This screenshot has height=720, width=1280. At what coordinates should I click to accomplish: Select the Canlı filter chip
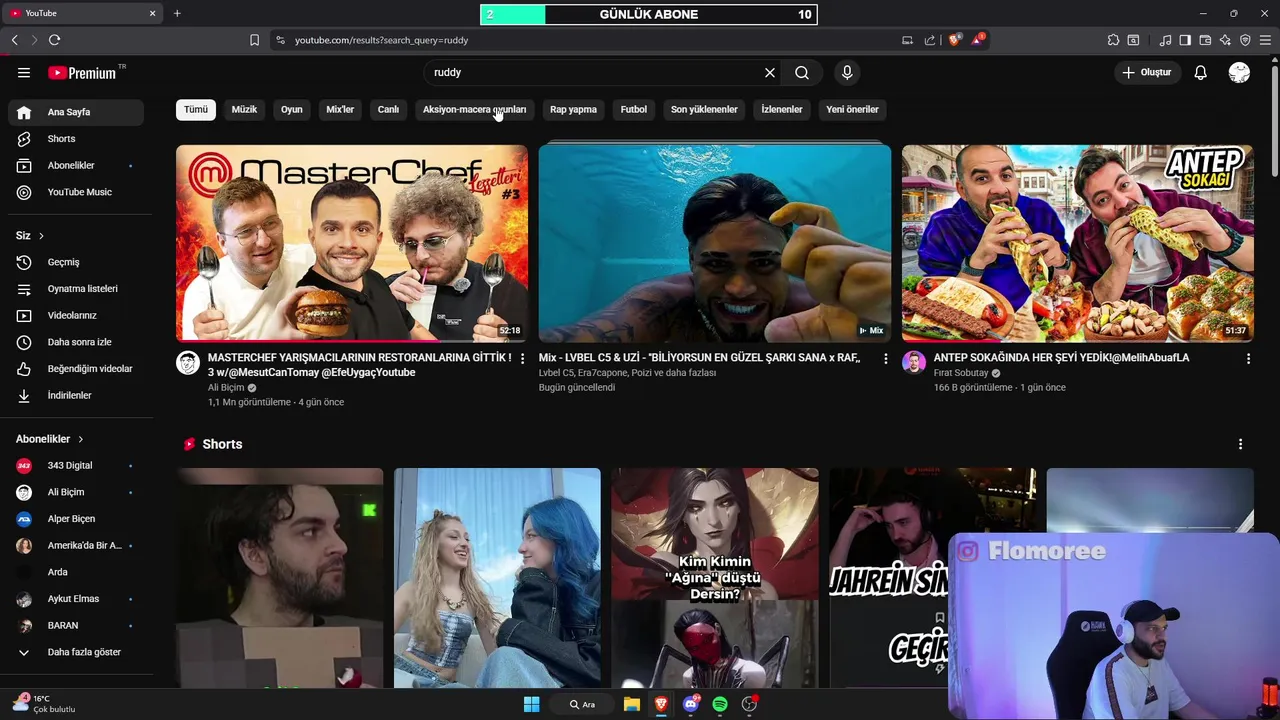(388, 110)
